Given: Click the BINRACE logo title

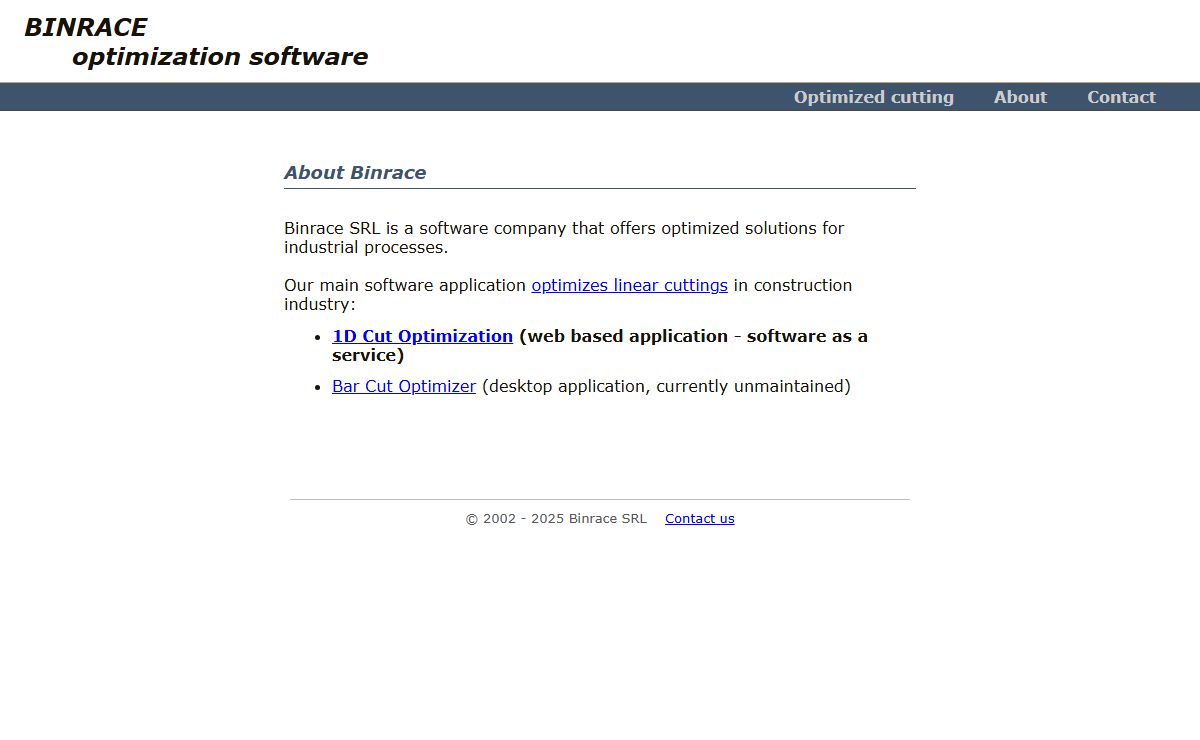Looking at the screenshot, I should click(85, 28).
